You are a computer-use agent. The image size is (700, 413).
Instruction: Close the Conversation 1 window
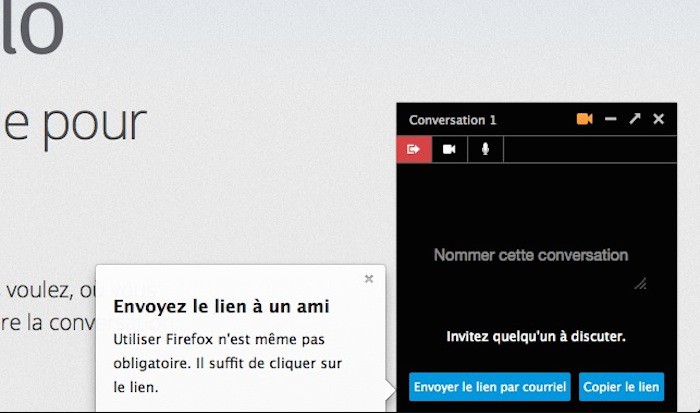pyautogui.click(x=658, y=119)
